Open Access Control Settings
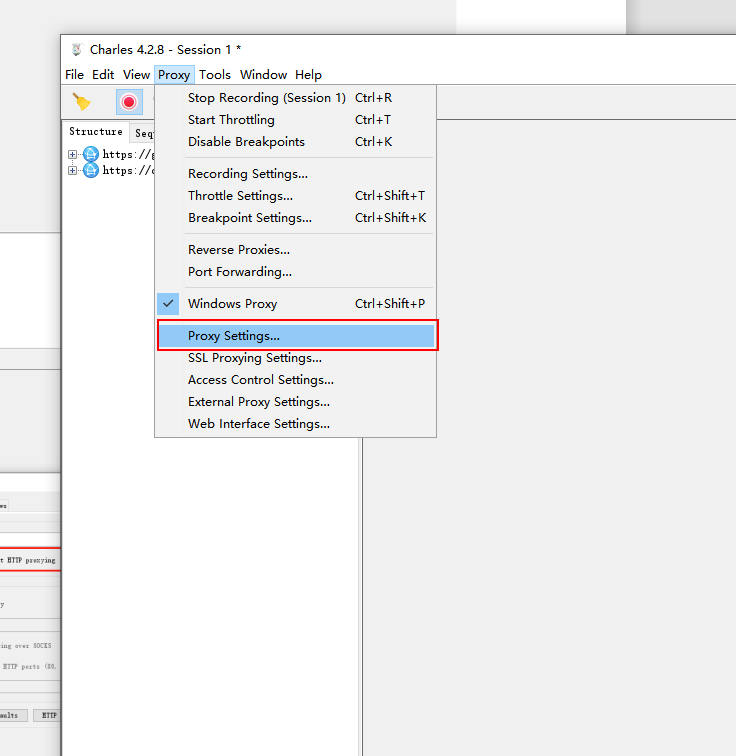736x756 pixels. click(295, 380)
